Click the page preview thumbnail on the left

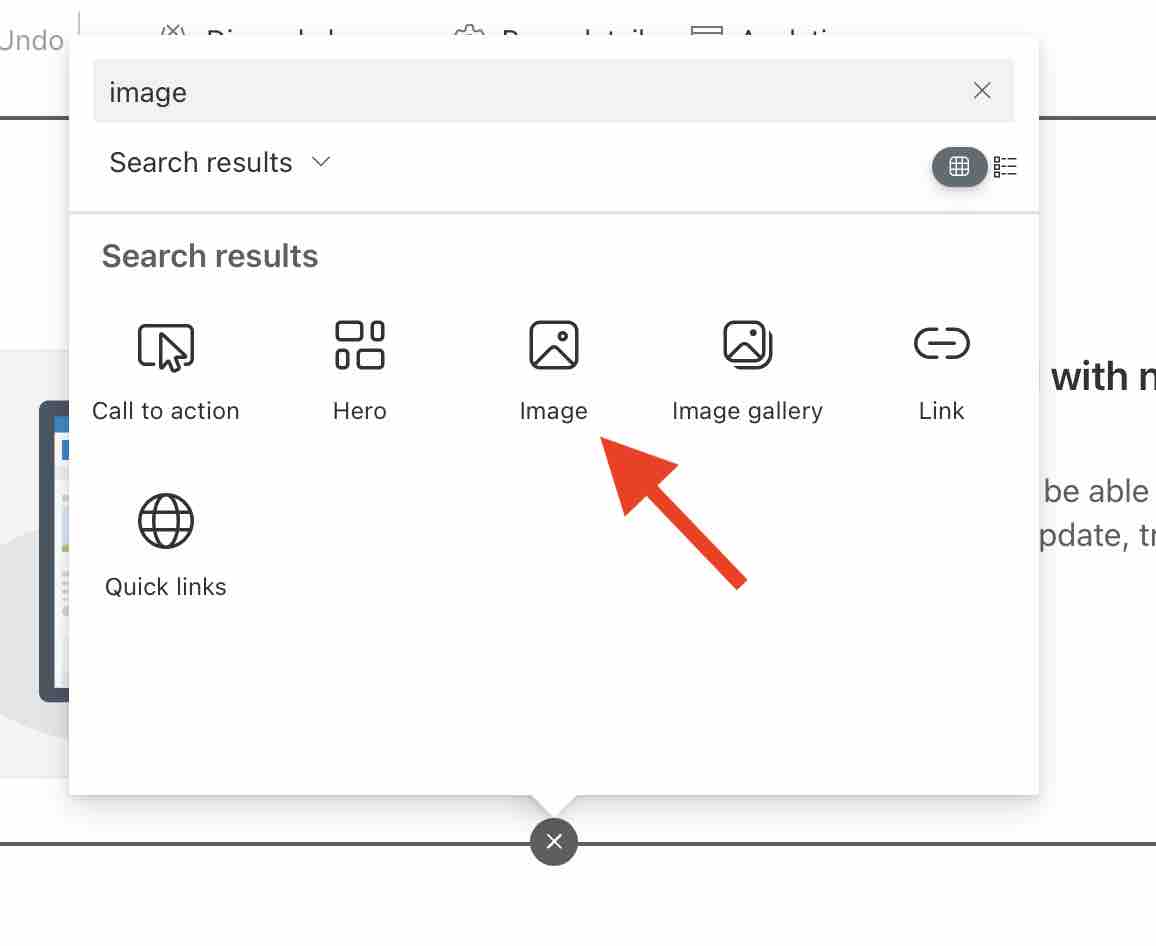tap(55, 550)
